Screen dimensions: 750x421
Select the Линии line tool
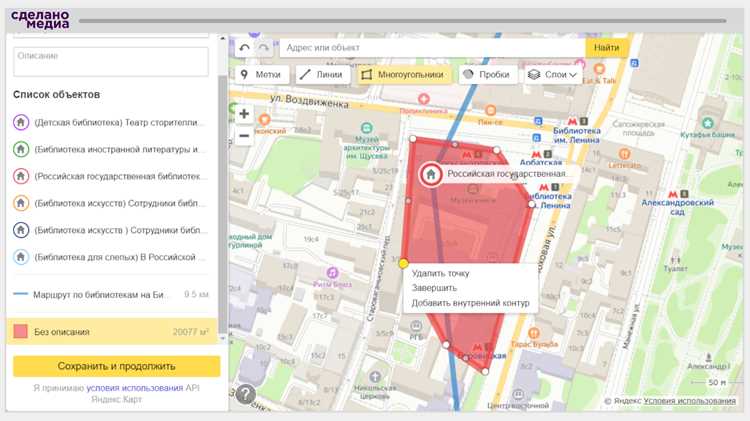click(323, 75)
